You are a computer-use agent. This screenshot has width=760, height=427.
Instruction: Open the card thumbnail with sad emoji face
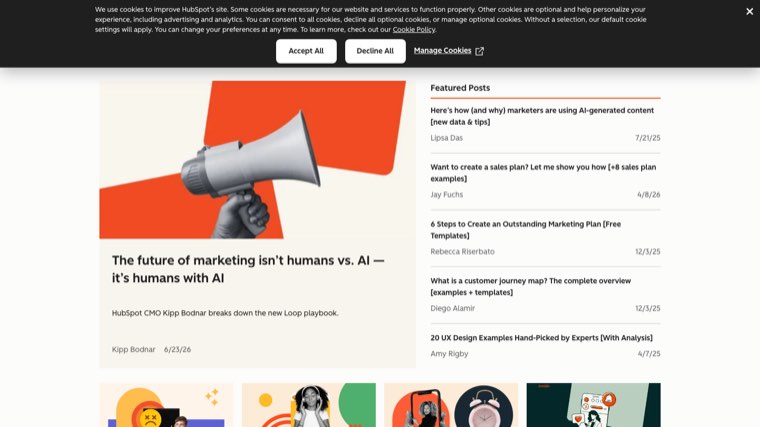click(166, 405)
